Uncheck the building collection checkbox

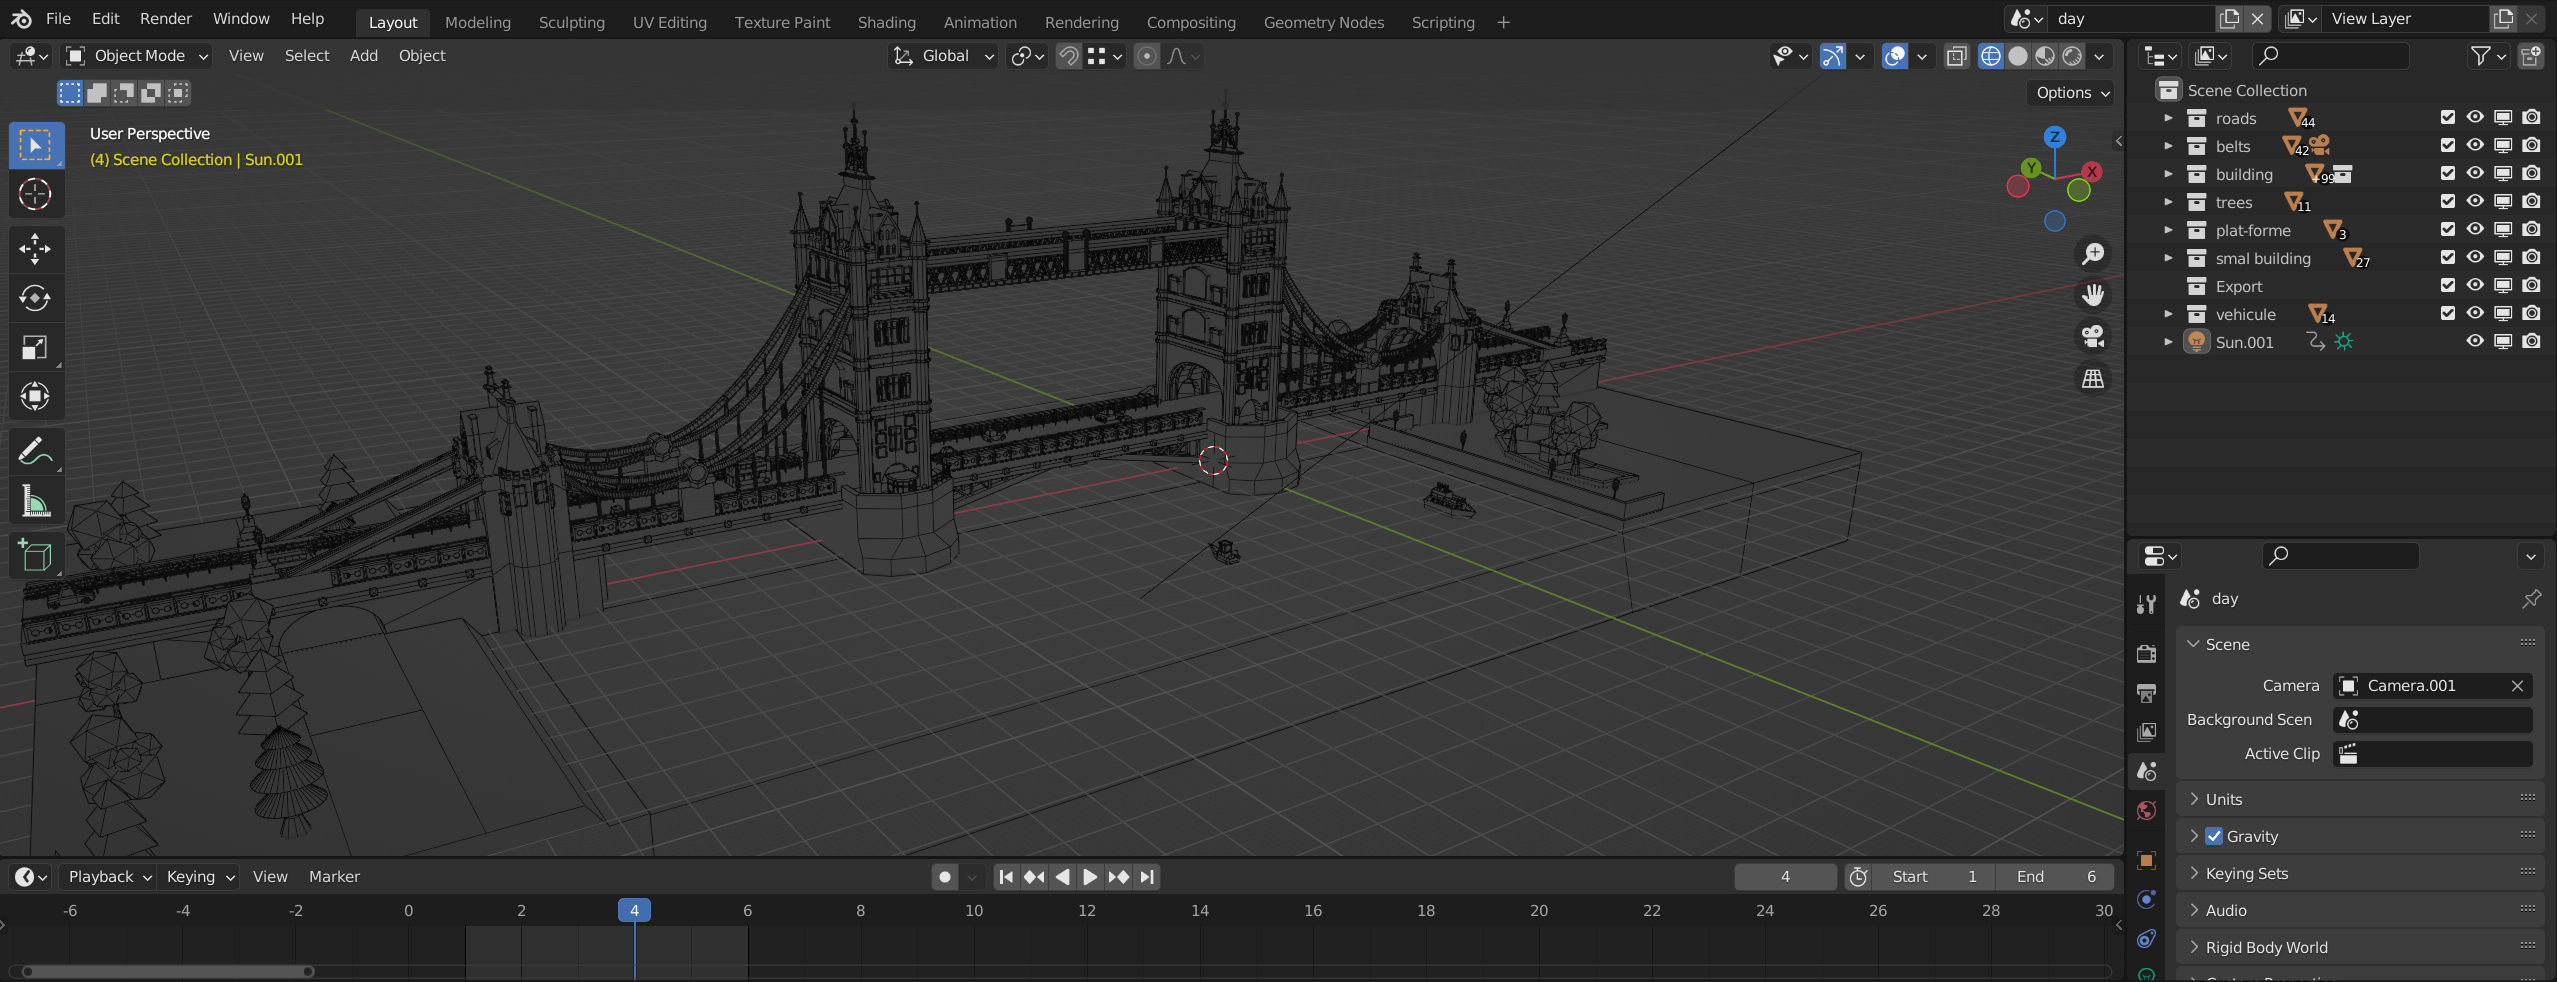pos(2447,173)
